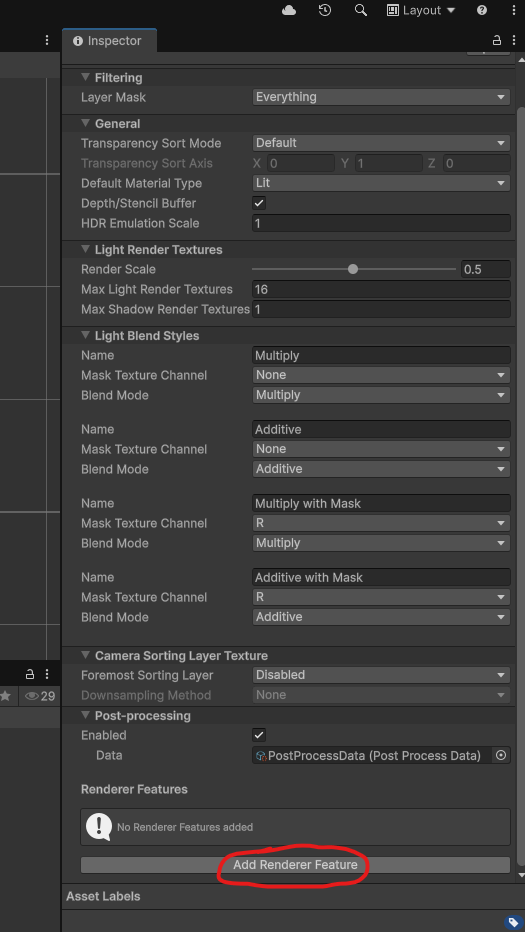Collapse the Light Blend Styles section

pos(85,336)
